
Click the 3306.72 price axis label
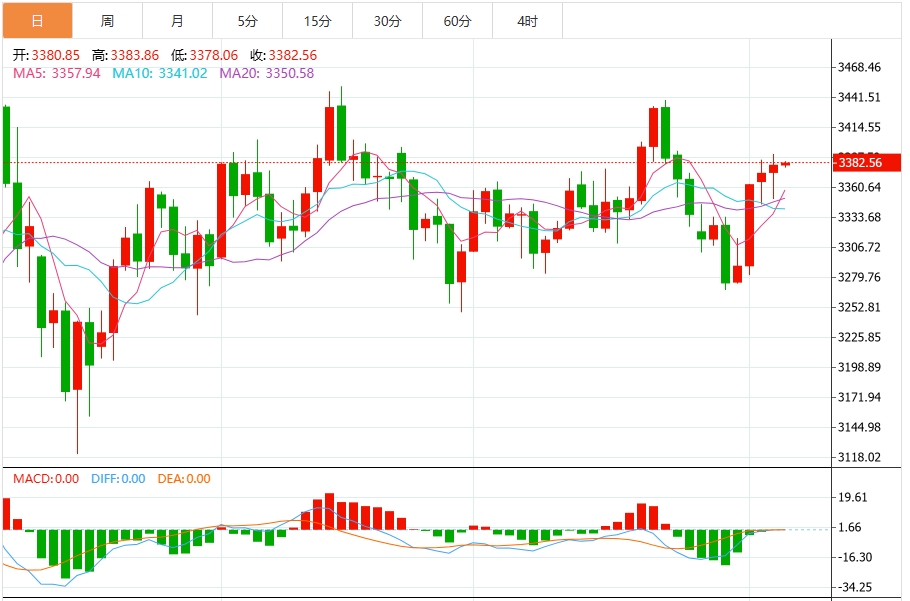click(x=859, y=247)
